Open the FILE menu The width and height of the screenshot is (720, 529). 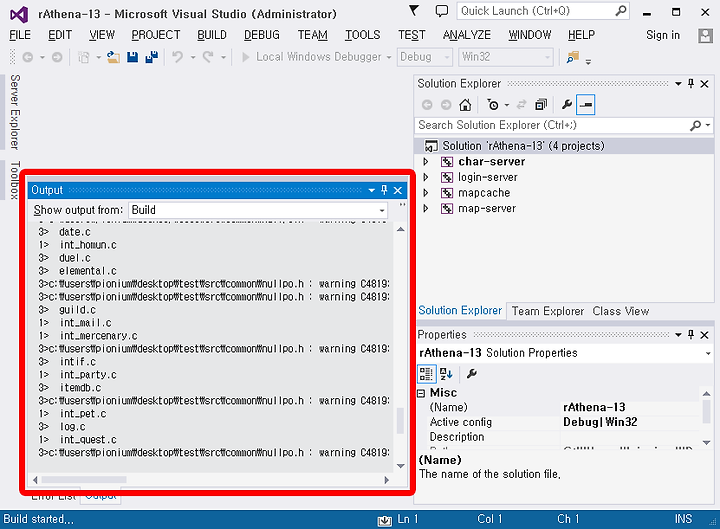click(x=20, y=35)
